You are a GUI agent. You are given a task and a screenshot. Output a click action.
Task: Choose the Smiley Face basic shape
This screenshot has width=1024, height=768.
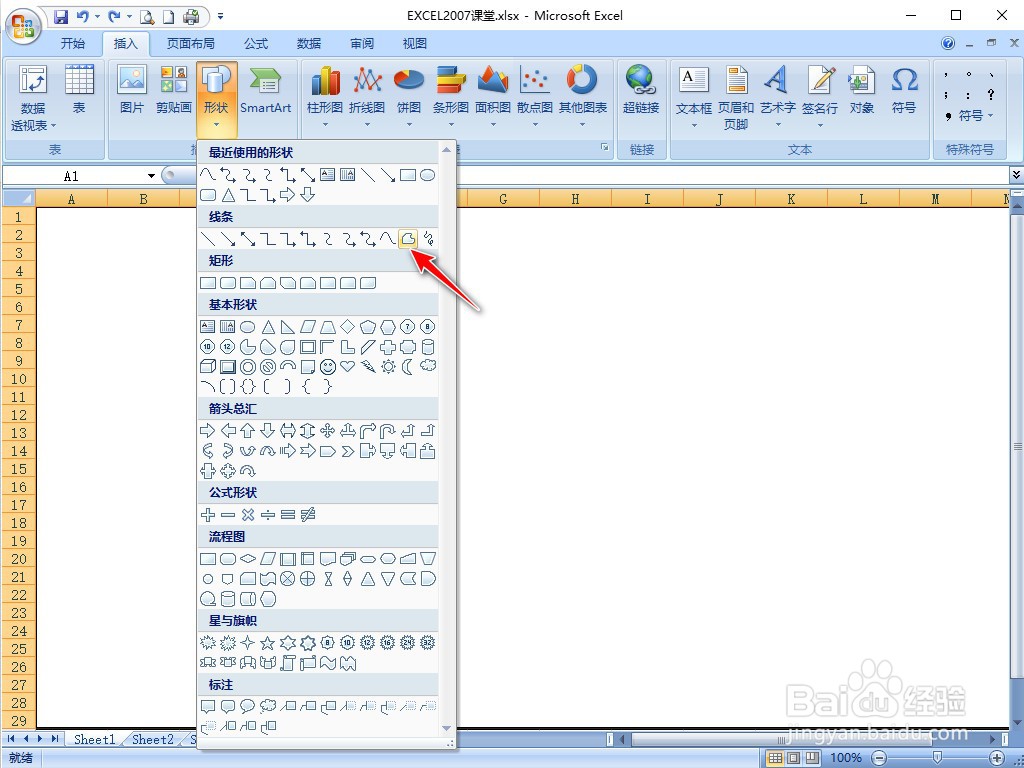328,366
